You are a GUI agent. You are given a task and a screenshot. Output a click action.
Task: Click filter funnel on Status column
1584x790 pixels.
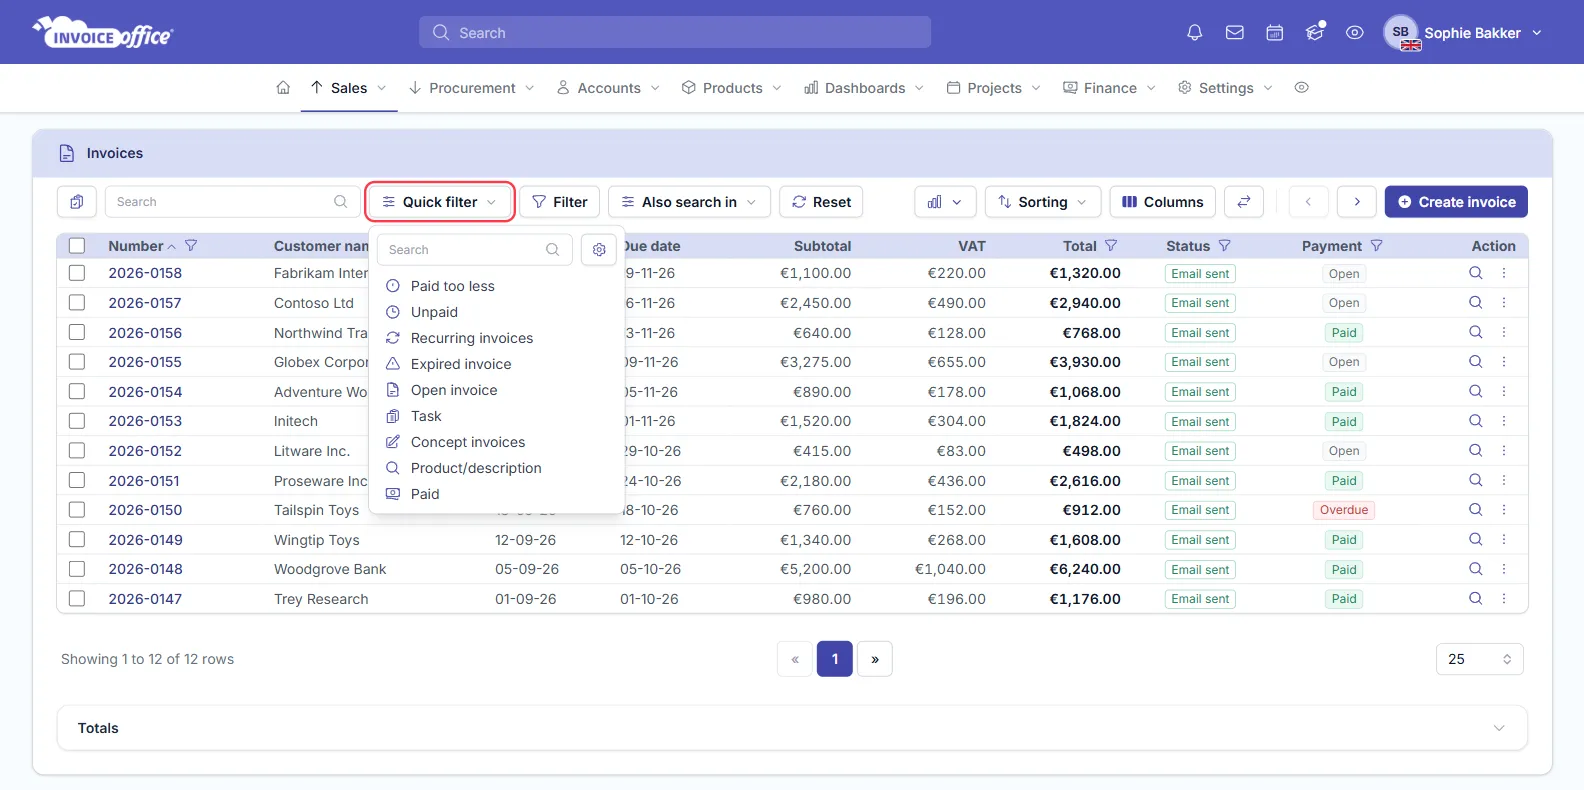click(1224, 246)
